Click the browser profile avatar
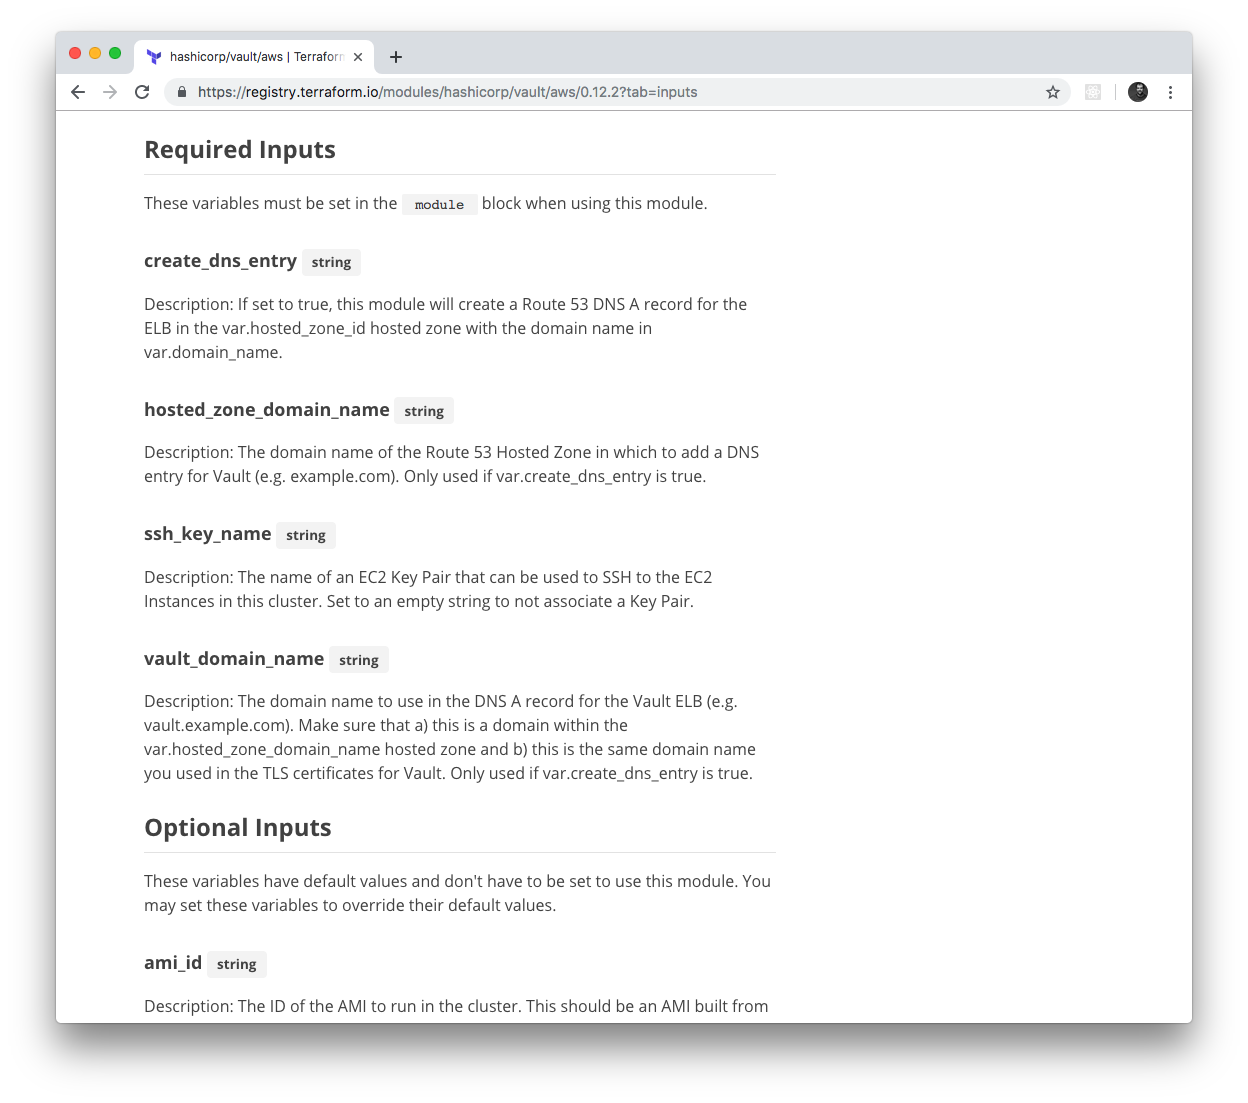The height and width of the screenshot is (1103, 1248). [1137, 91]
